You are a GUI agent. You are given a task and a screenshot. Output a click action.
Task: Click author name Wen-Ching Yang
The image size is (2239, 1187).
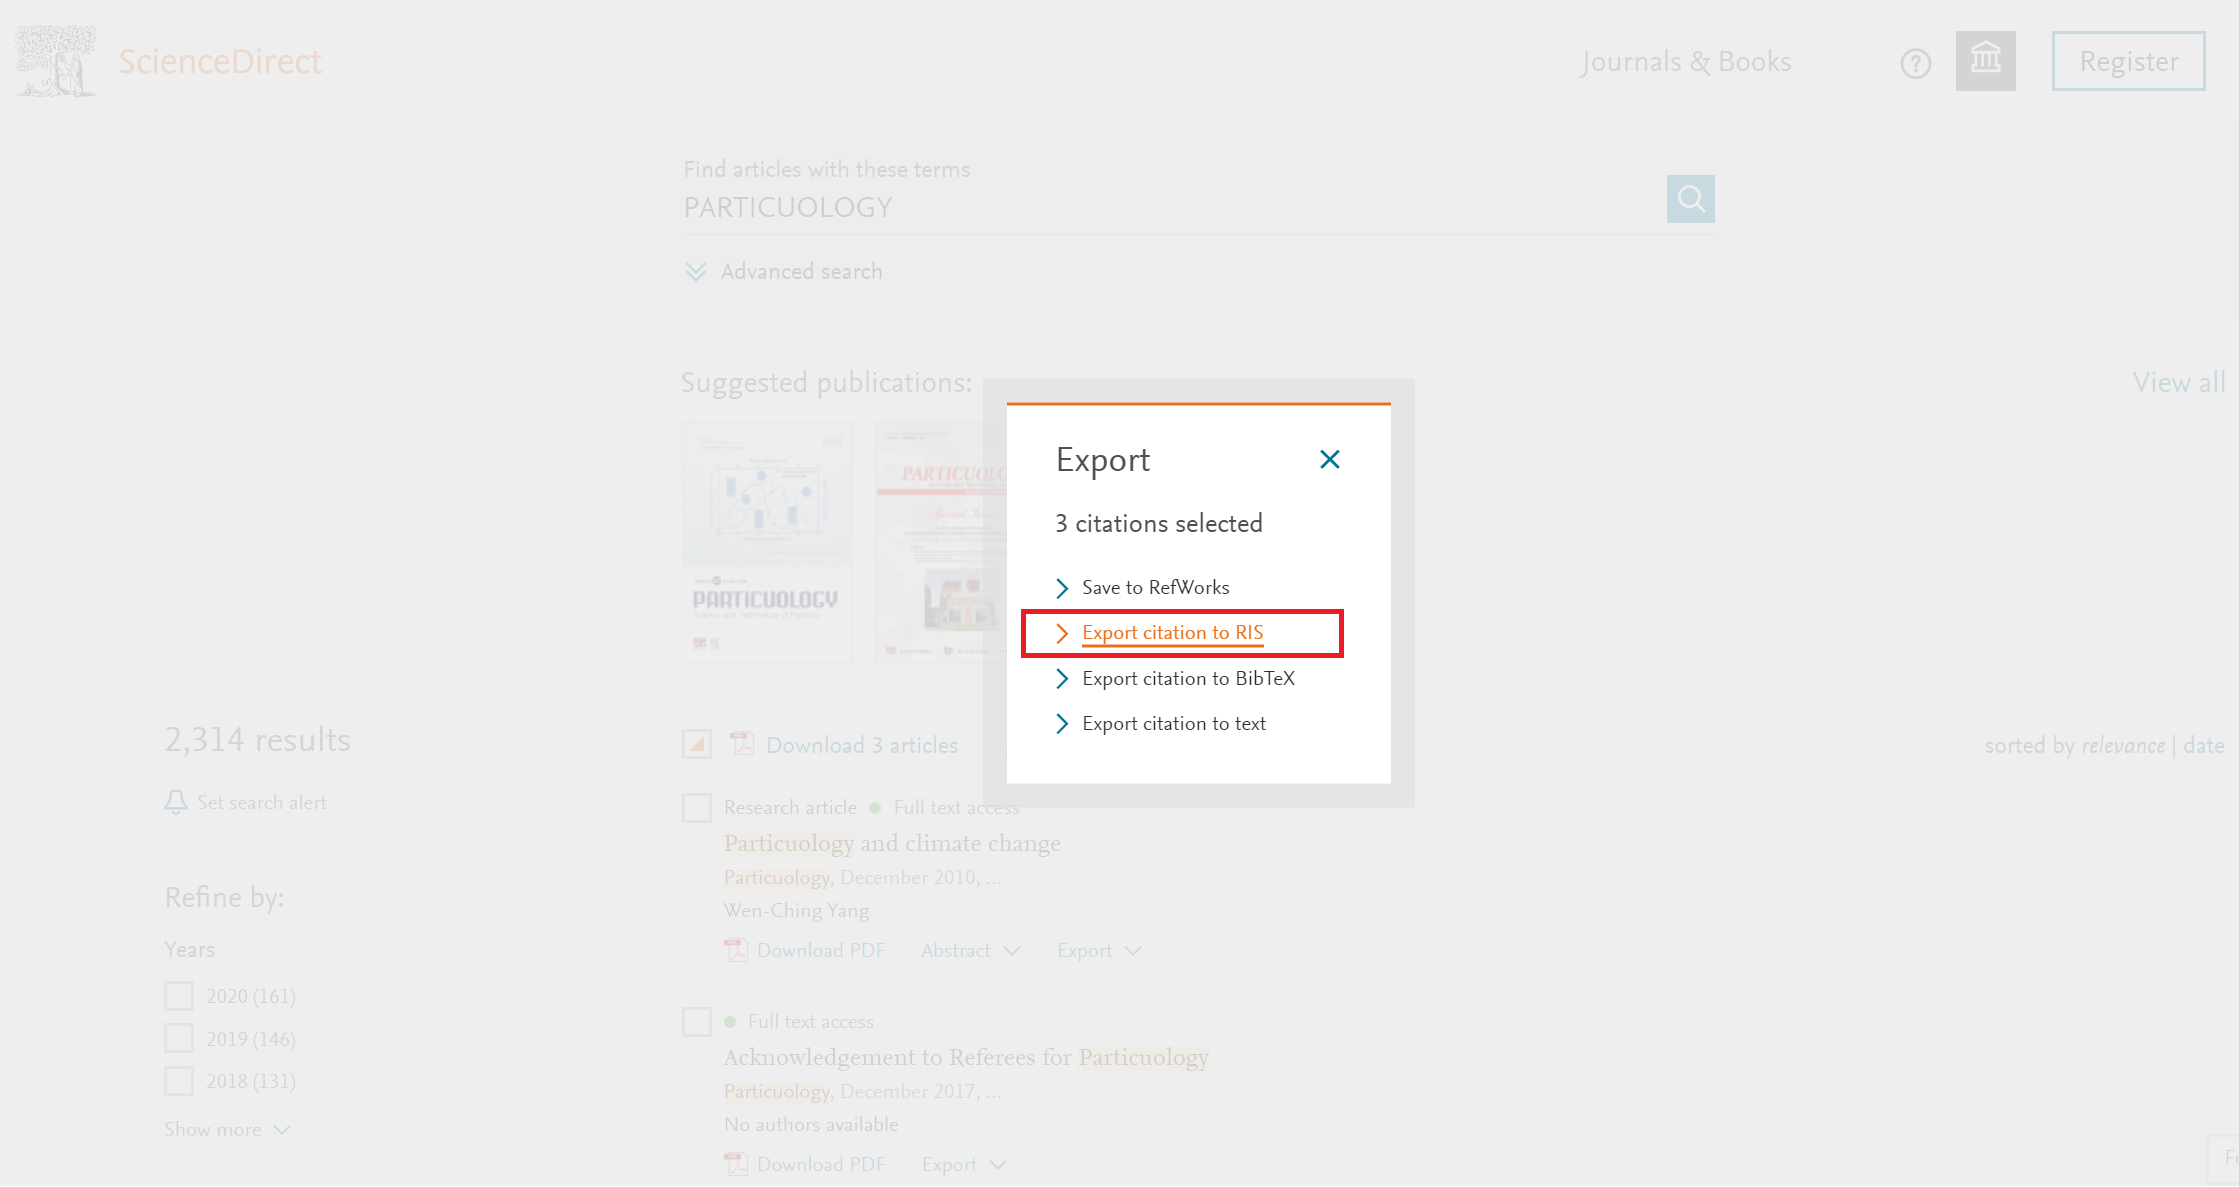tap(796, 910)
